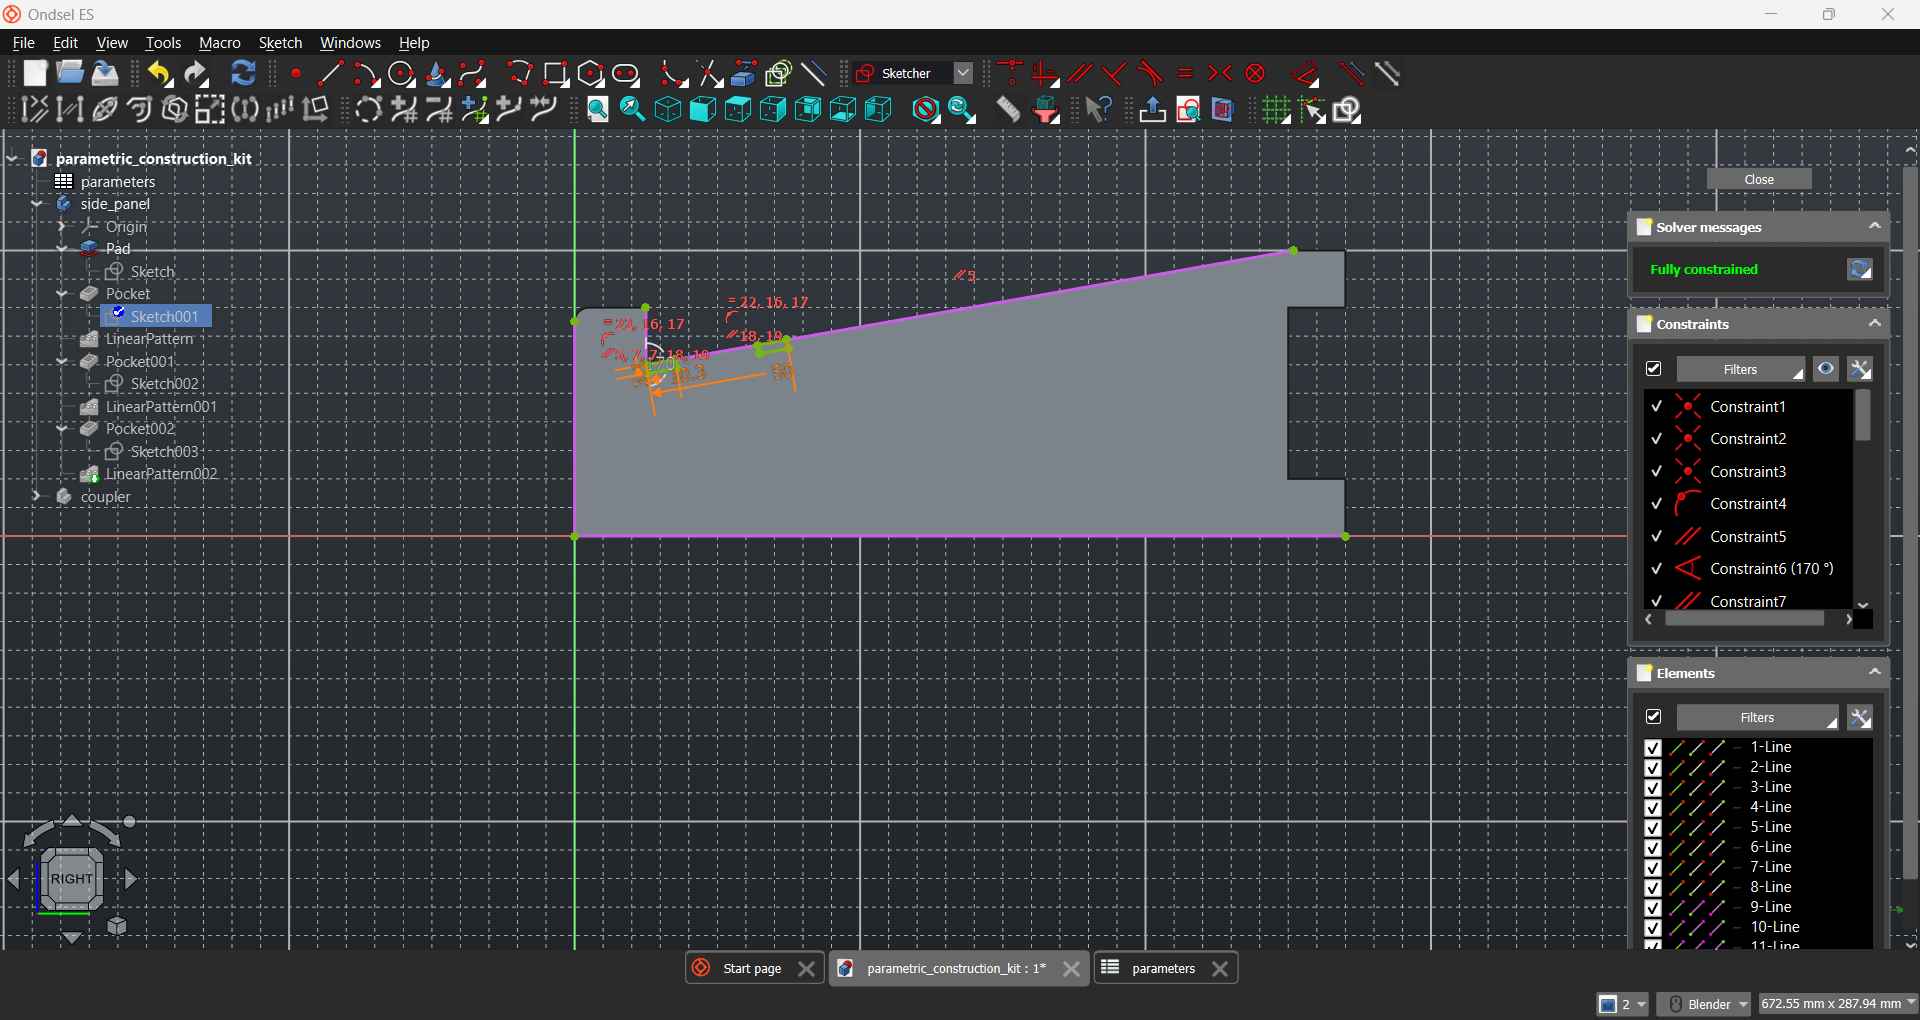This screenshot has height=1020, width=1920.
Task: Open the constraints Filters button
Action: [x=1740, y=370]
